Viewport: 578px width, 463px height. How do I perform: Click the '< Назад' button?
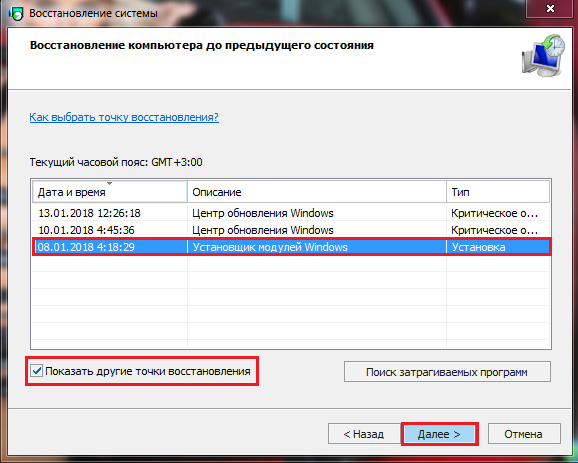[364, 434]
